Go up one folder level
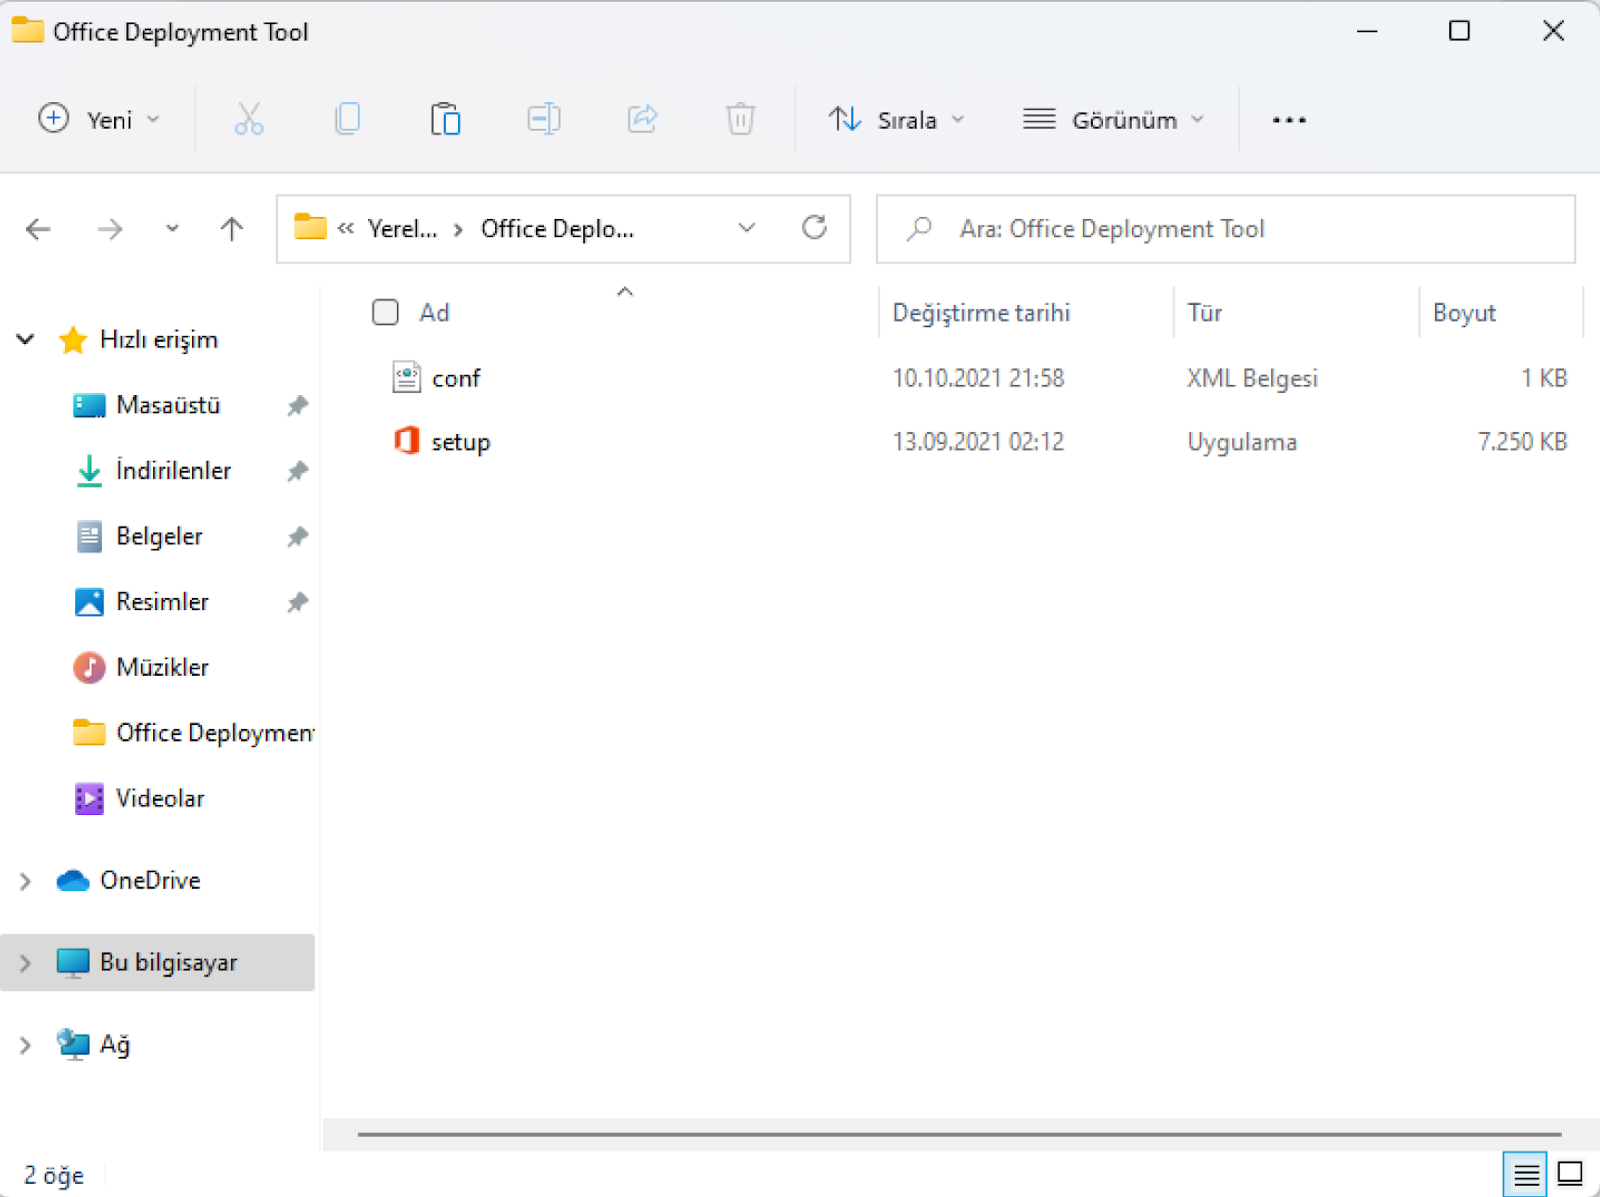This screenshot has height=1197, width=1600. tap(232, 229)
